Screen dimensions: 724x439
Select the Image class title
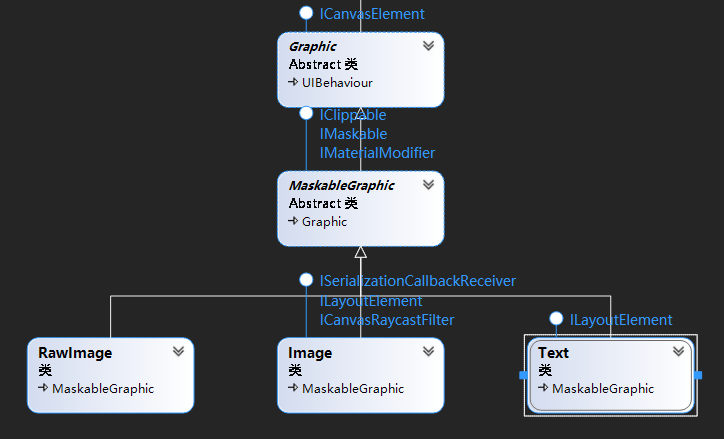click(310, 353)
